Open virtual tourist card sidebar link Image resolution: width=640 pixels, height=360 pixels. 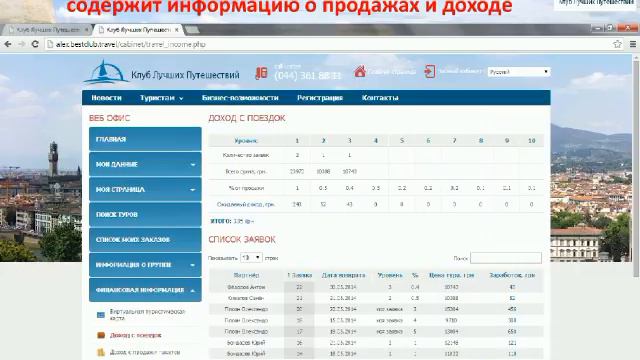[x=147, y=315]
